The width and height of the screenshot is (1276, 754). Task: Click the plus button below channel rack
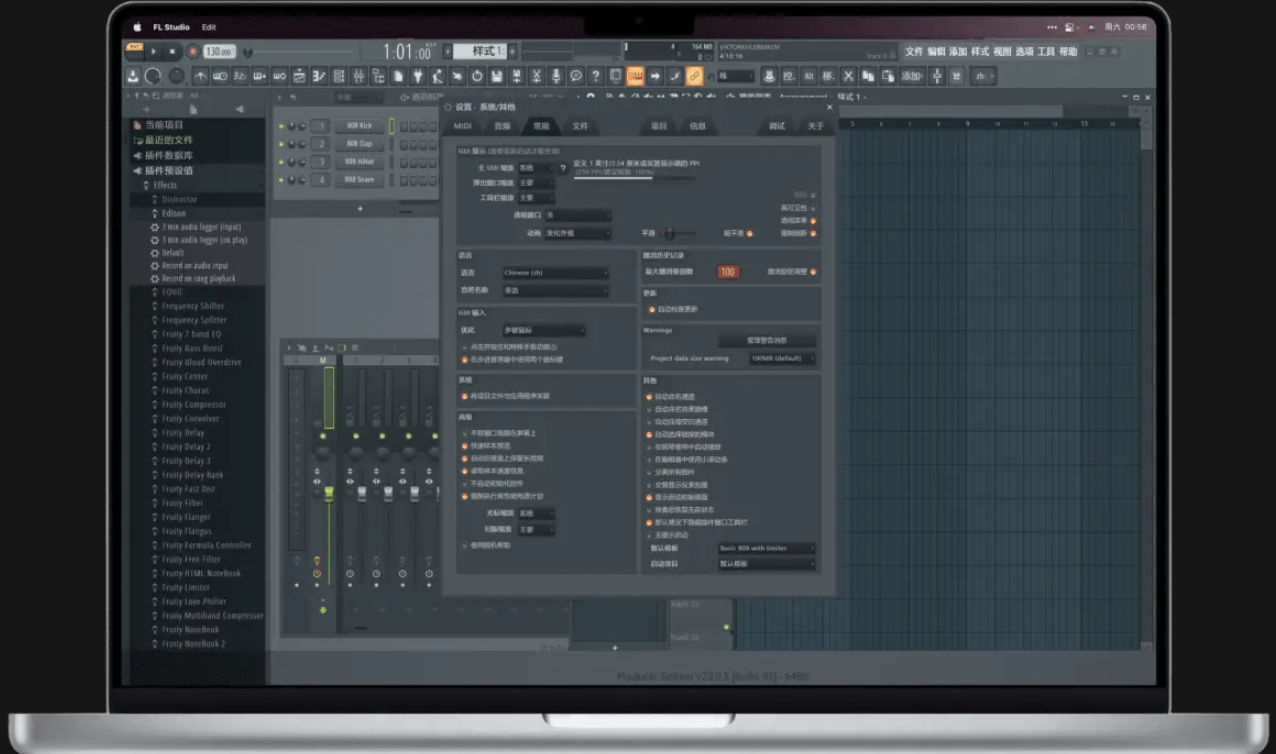point(360,208)
